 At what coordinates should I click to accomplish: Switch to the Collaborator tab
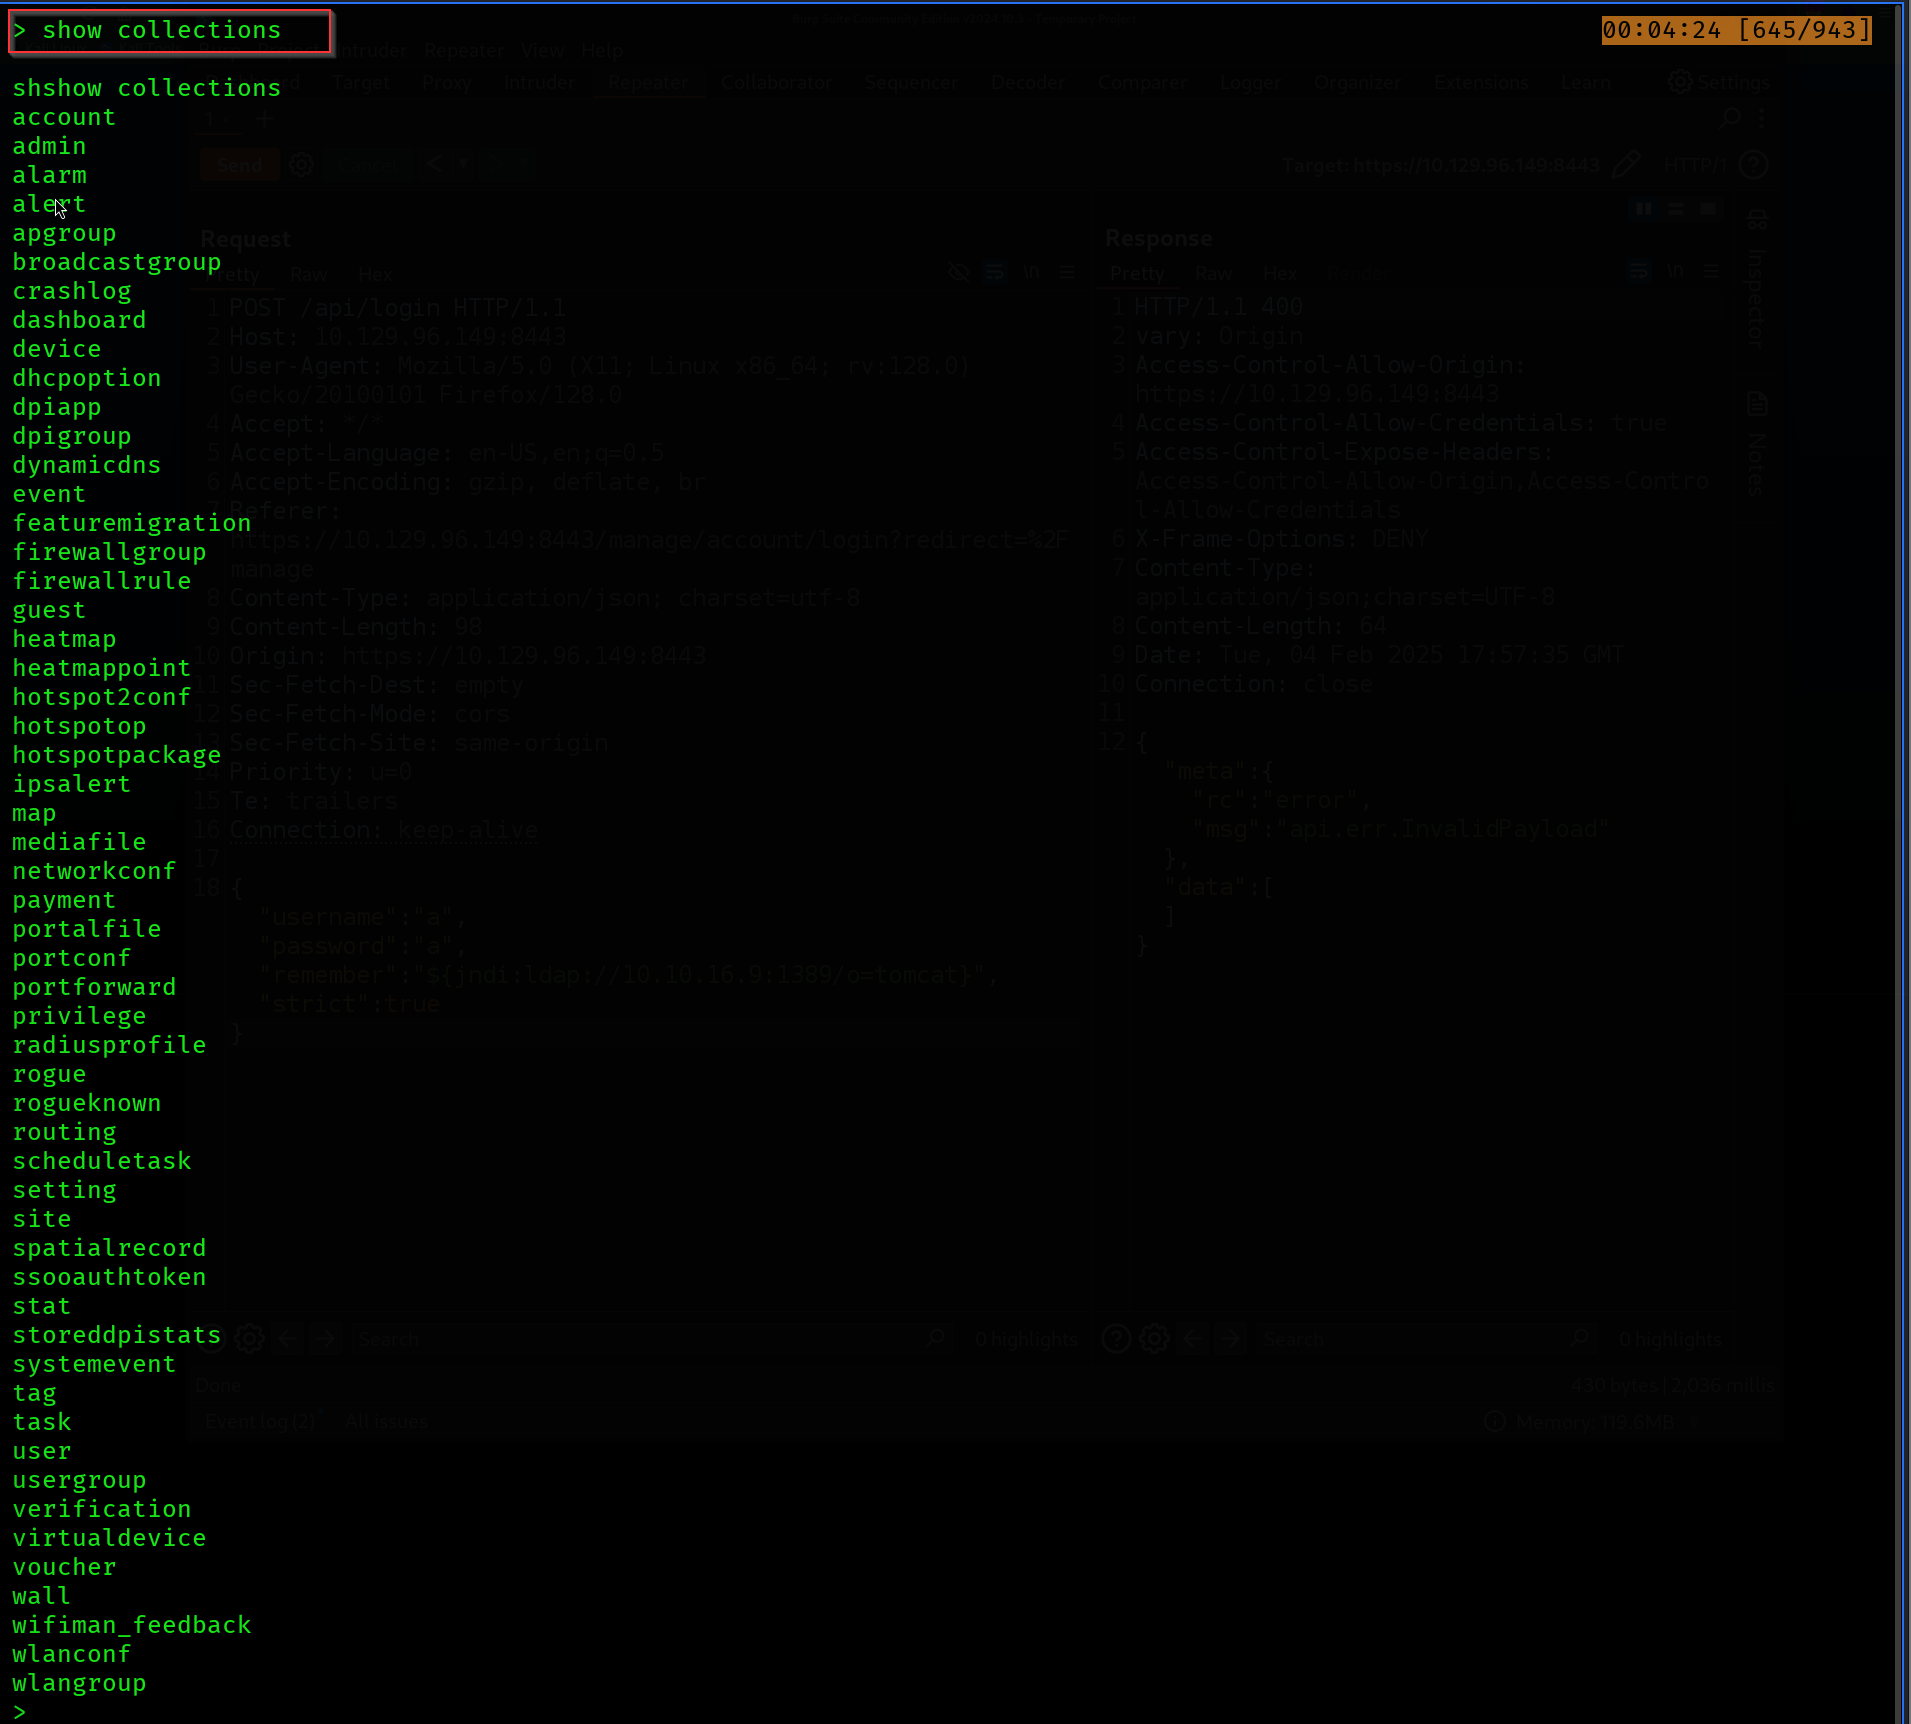[776, 83]
